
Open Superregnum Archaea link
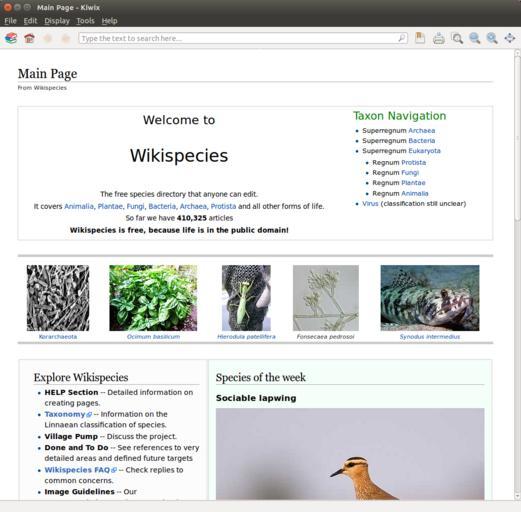[x=421, y=130]
